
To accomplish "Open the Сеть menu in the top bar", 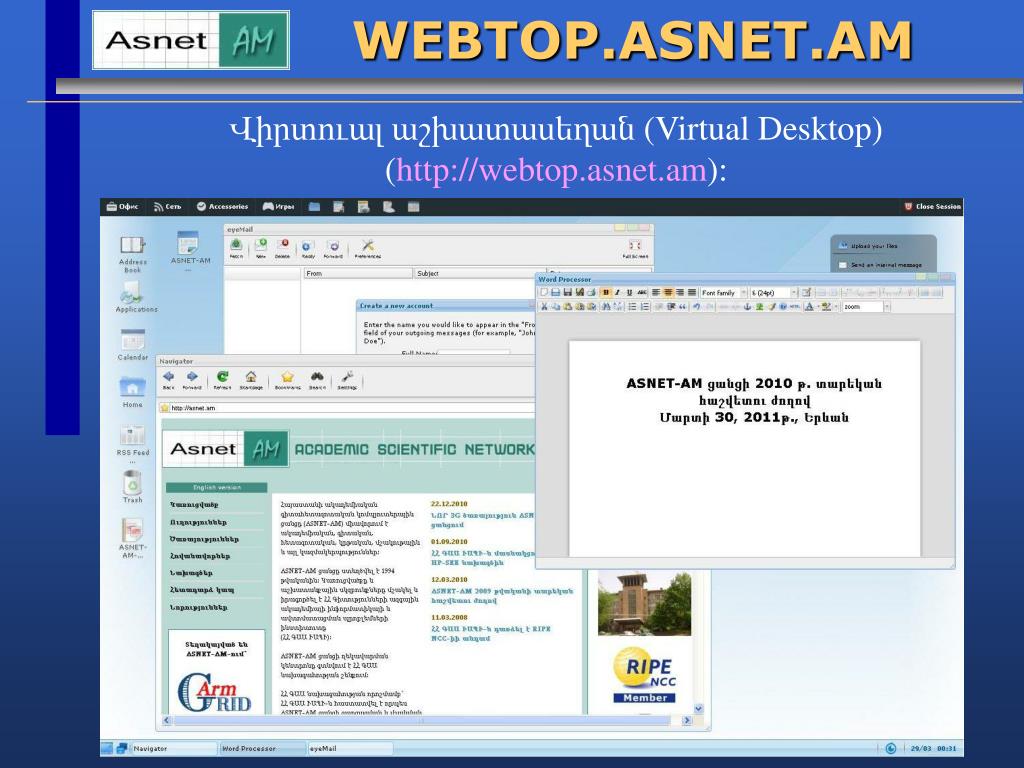I will pyautogui.click(x=167, y=206).
